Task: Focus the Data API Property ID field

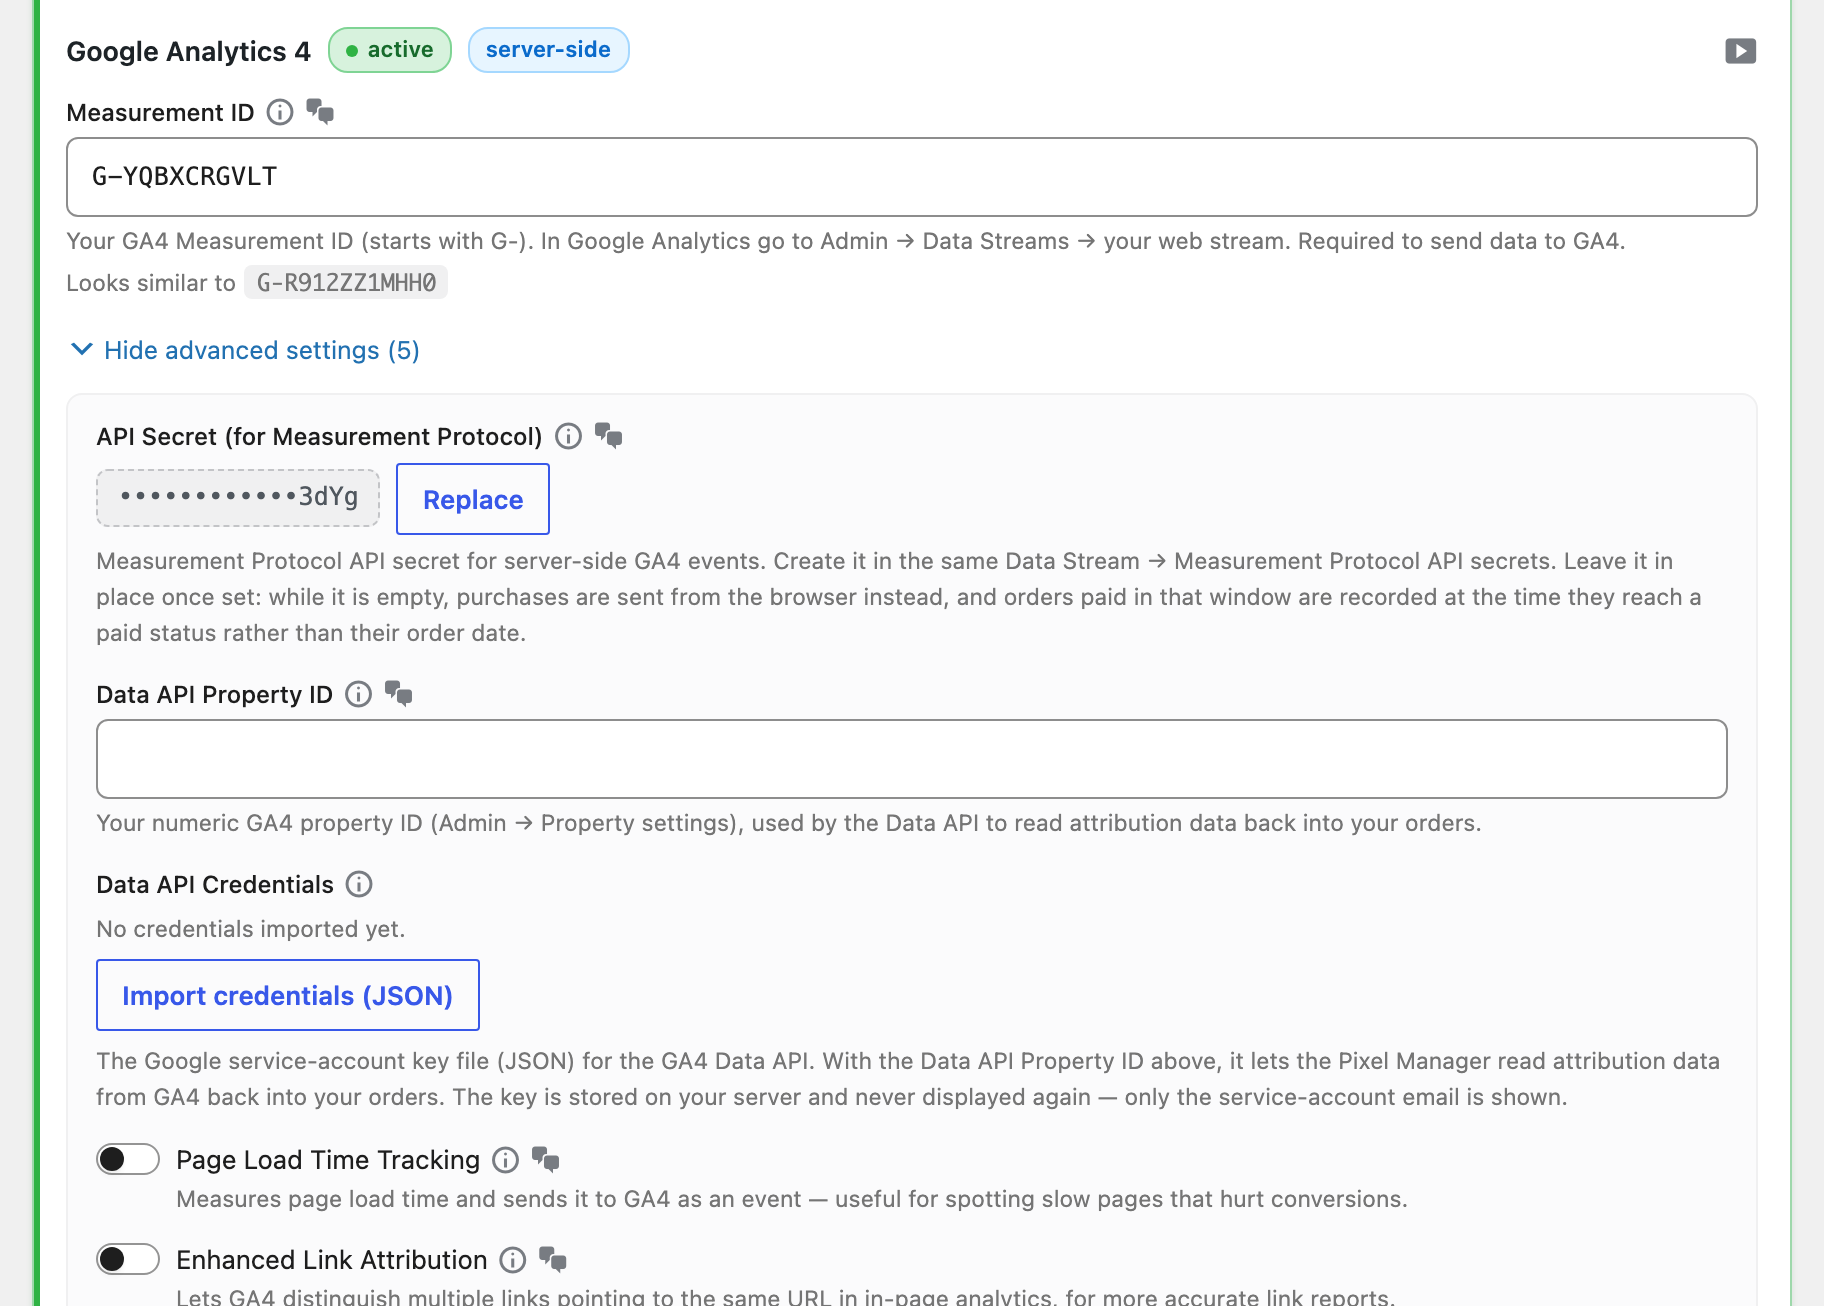Action: 912,759
